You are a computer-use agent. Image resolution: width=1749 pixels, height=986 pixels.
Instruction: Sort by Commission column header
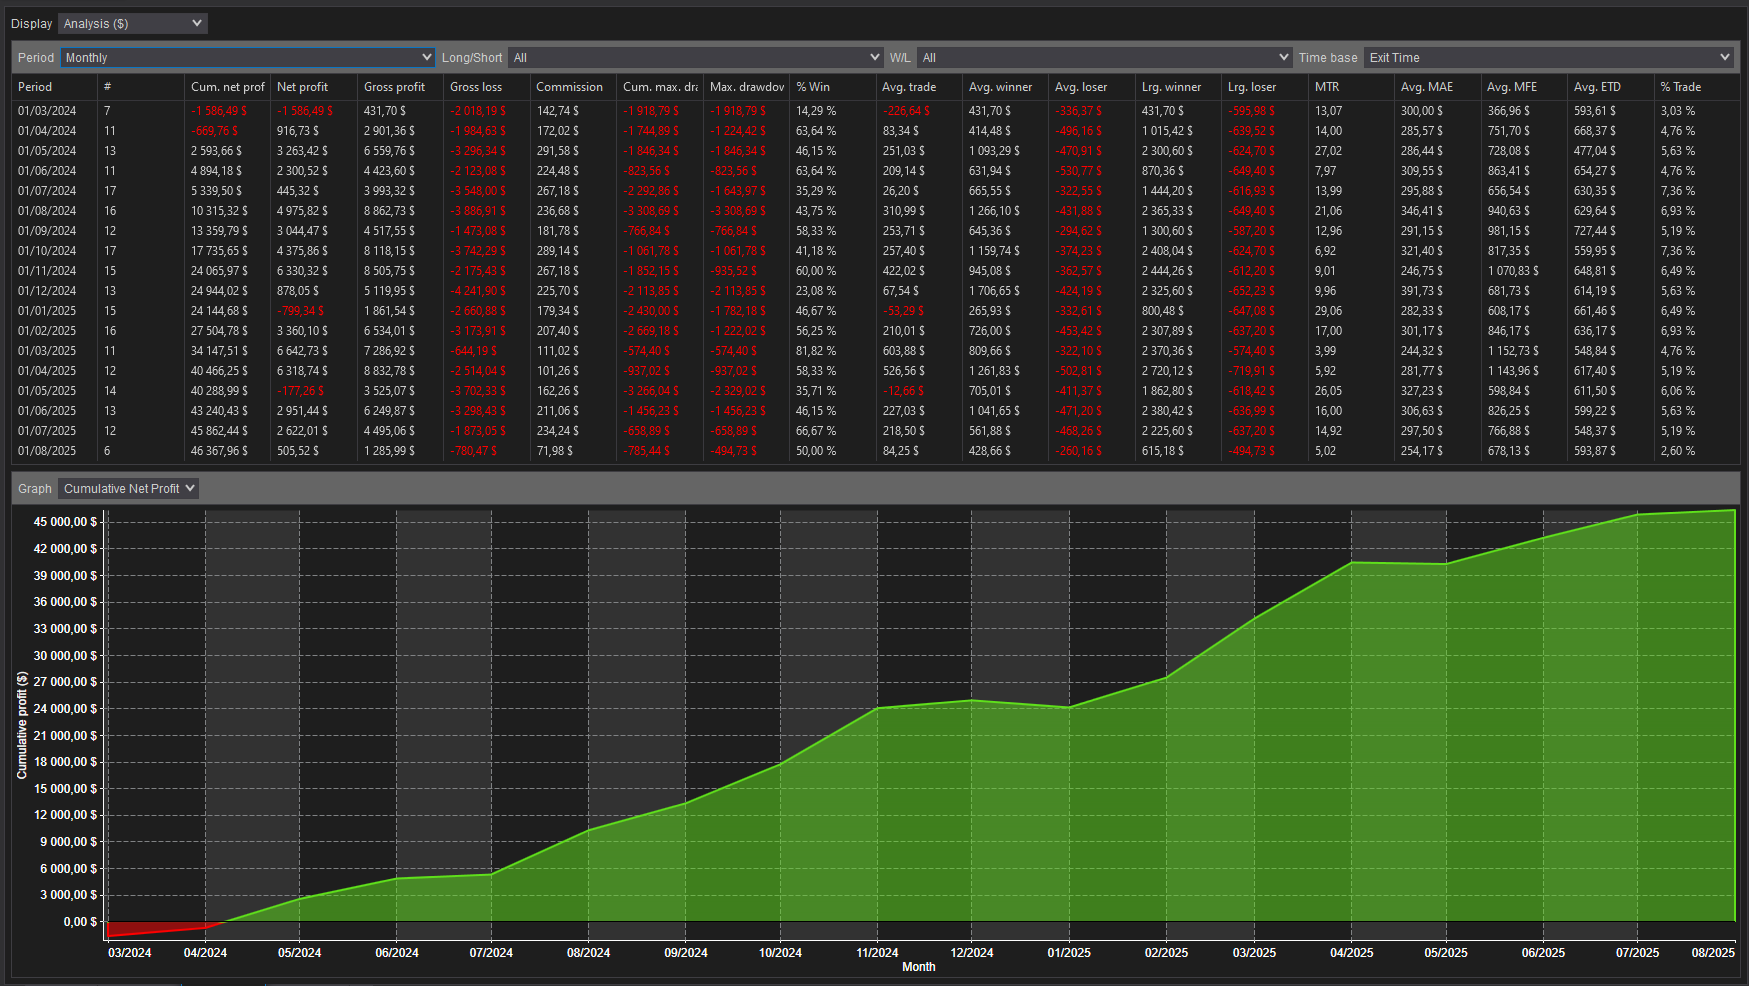pos(572,87)
